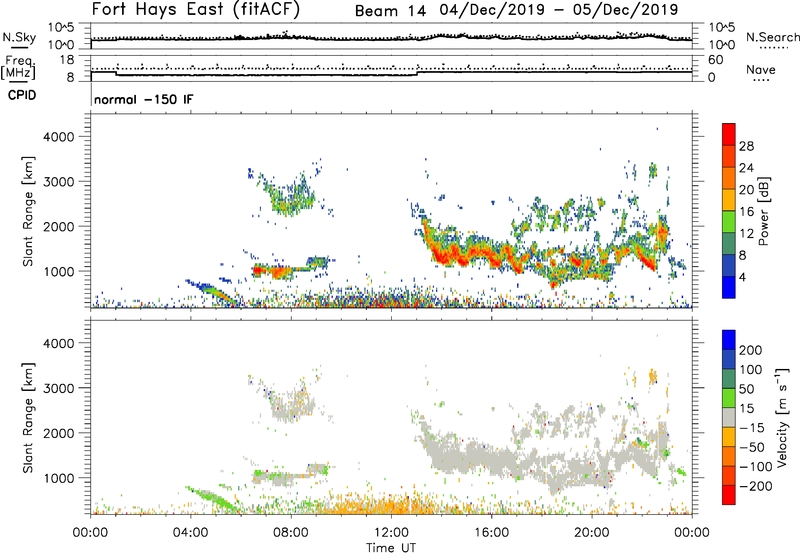
Task: Click the '4000' tick in the power panel
Action: (x=58, y=137)
